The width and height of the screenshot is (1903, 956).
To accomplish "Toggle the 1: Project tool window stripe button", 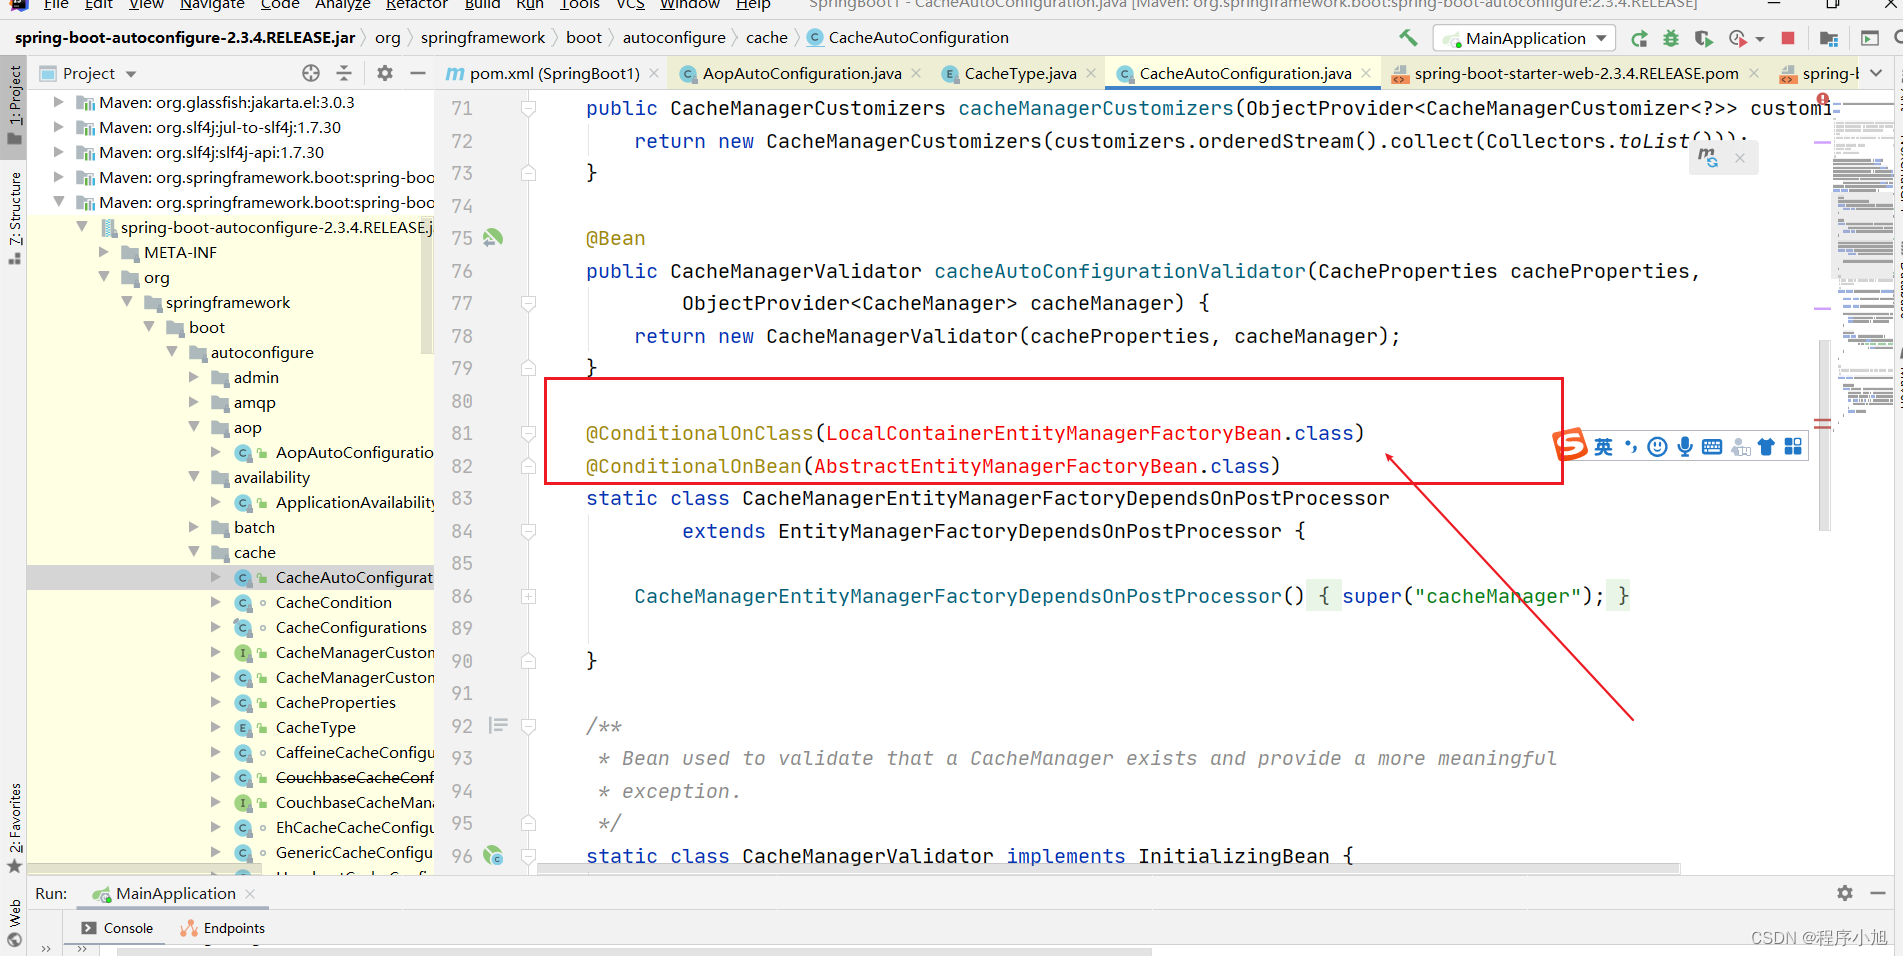I will point(14,104).
